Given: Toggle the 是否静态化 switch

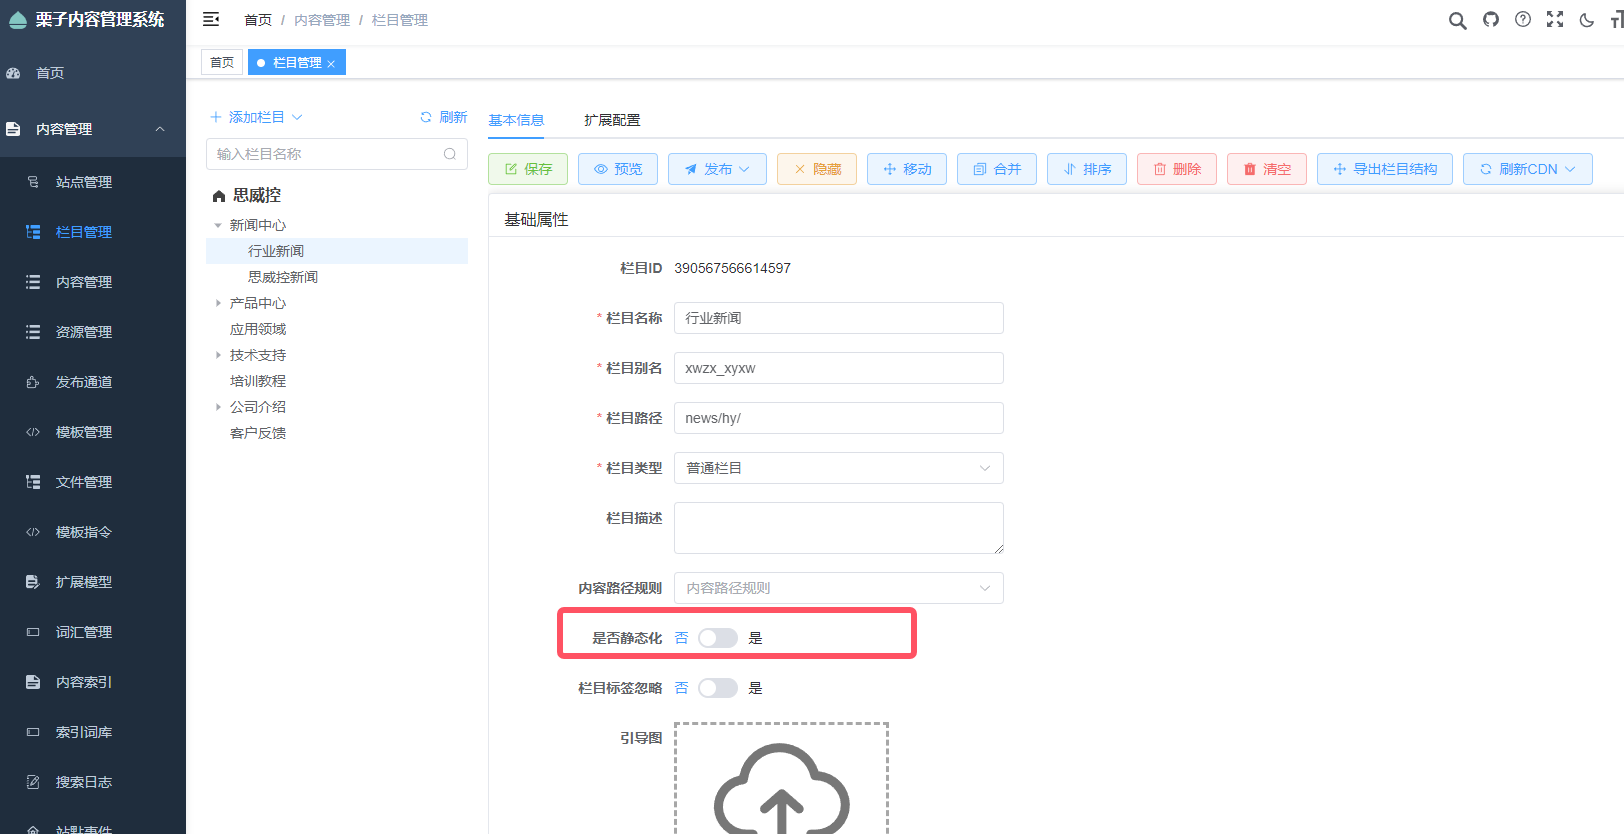Looking at the screenshot, I should click(718, 638).
